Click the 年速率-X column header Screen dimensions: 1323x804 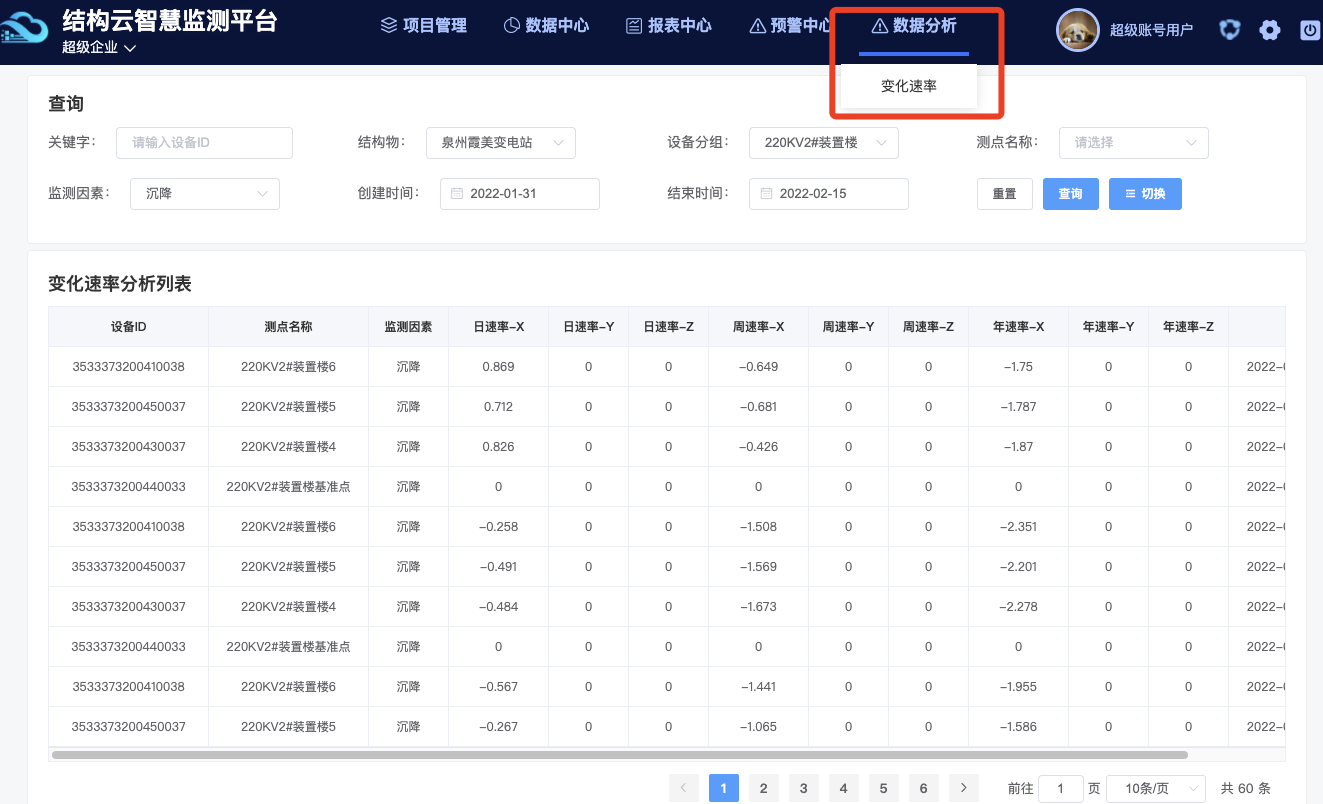click(1018, 327)
